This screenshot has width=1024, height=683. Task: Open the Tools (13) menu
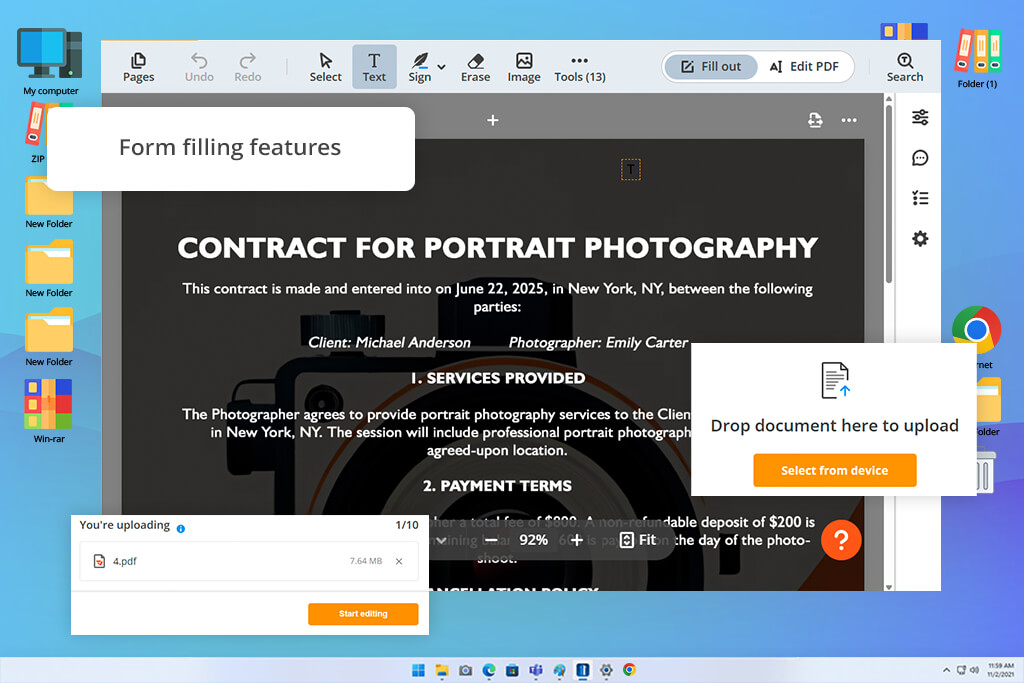[x=579, y=67]
